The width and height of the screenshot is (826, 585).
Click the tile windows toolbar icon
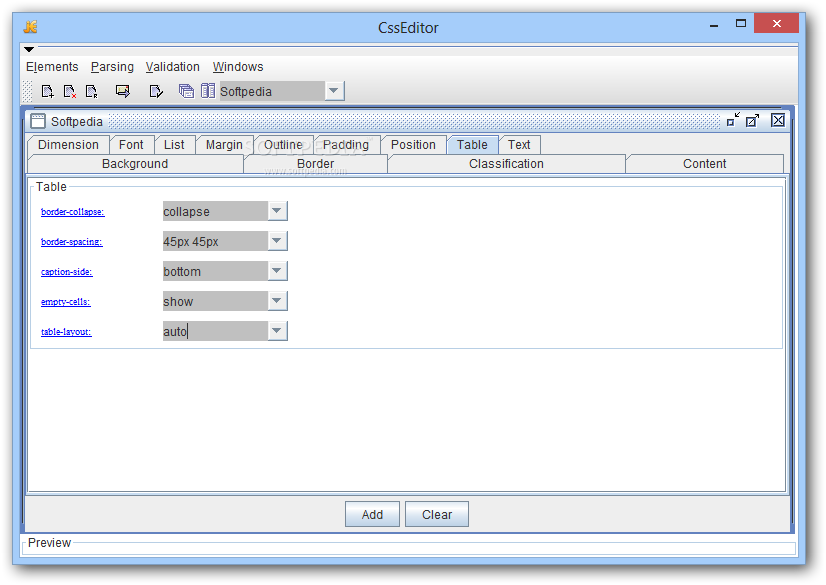coord(208,91)
